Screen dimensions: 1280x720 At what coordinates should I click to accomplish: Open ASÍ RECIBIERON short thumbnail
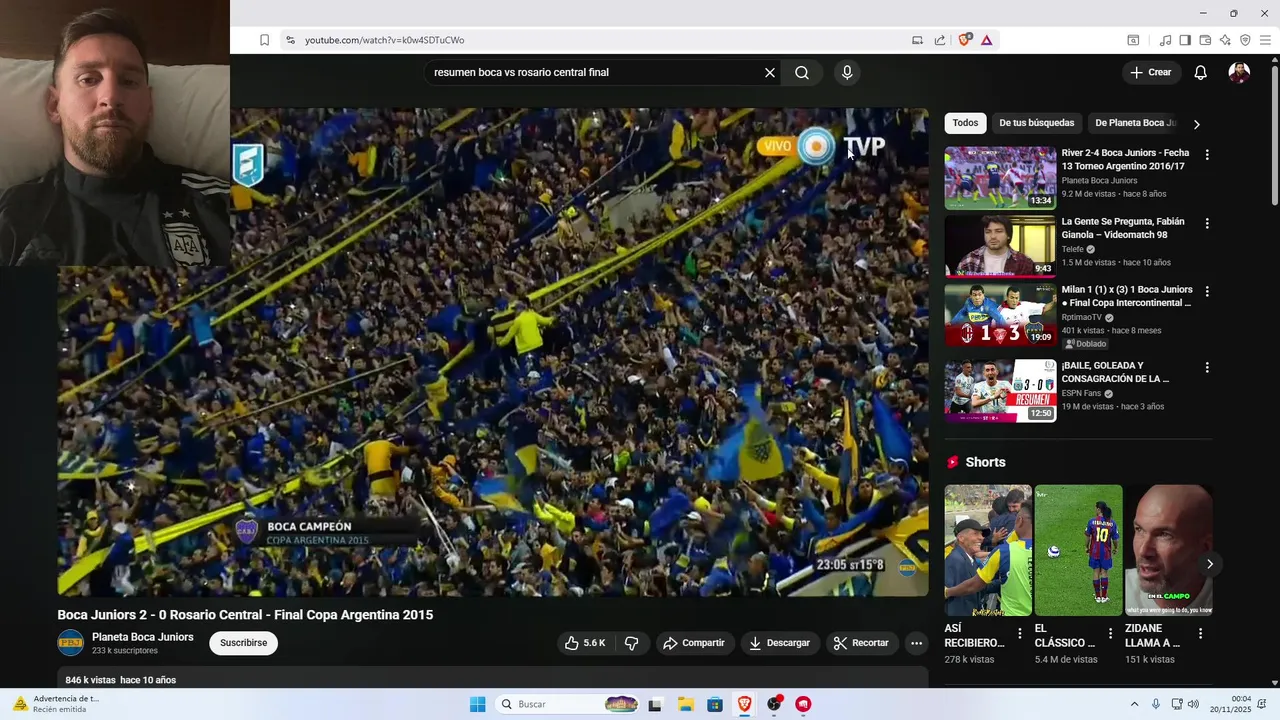988,550
